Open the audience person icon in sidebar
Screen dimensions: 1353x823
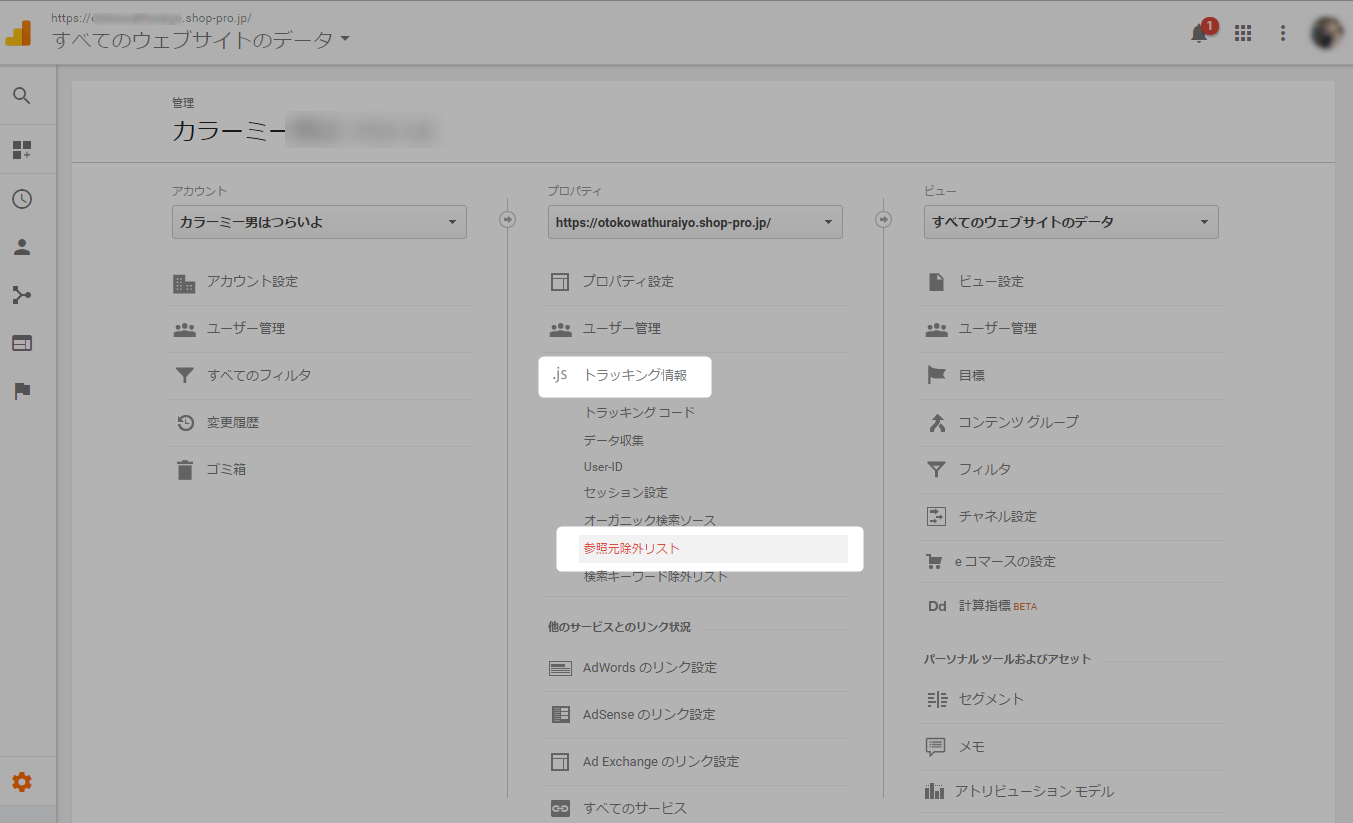pos(21,247)
